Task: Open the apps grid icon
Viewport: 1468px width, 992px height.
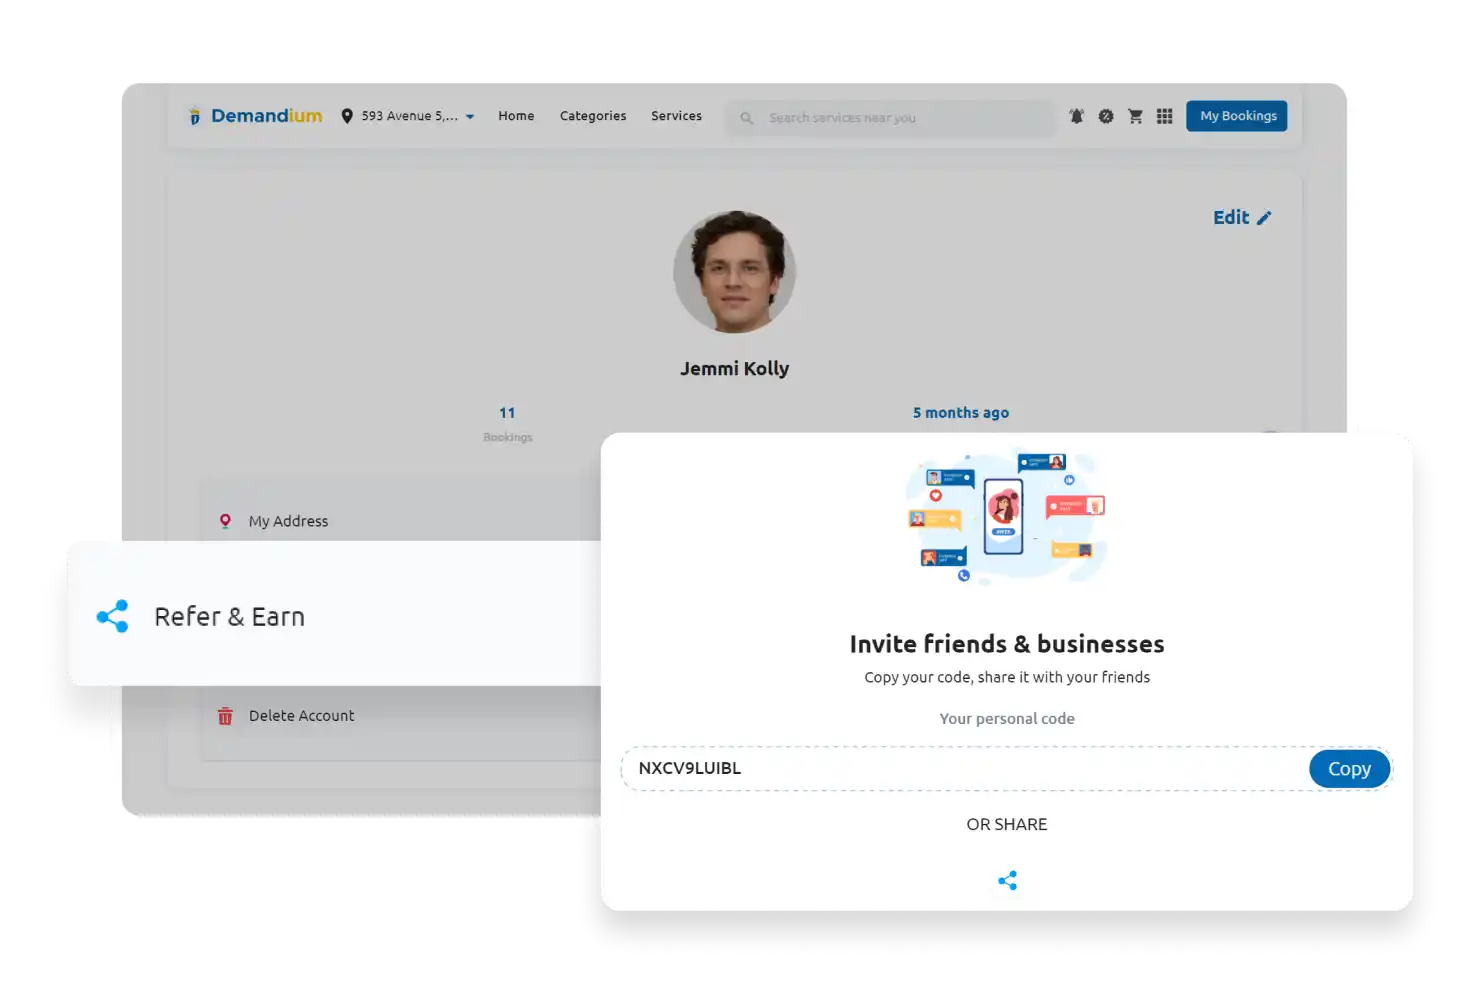Action: click(1164, 116)
